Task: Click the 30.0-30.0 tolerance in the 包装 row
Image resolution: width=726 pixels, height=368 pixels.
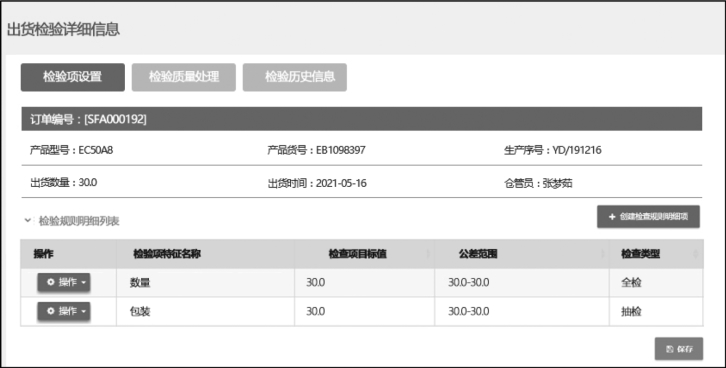Action: click(469, 311)
